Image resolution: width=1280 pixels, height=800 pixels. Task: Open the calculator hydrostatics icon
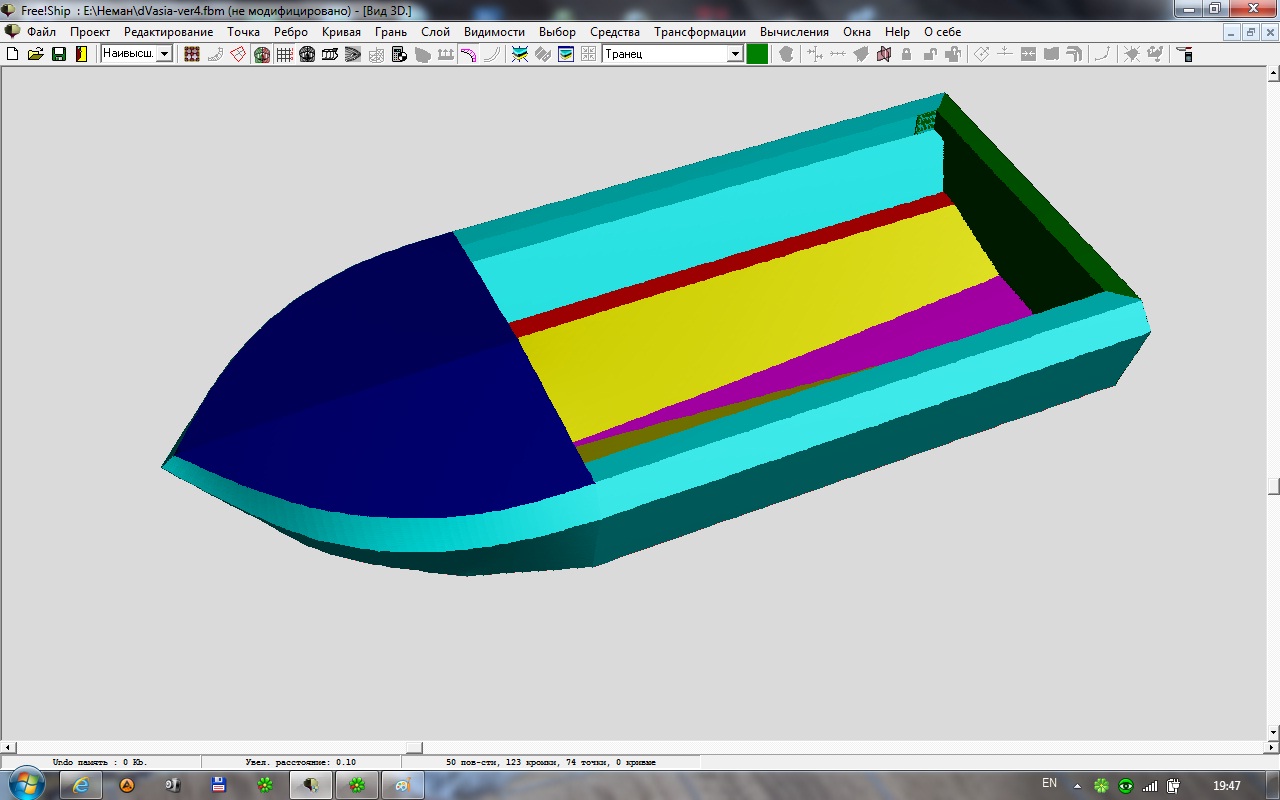[x=400, y=54]
